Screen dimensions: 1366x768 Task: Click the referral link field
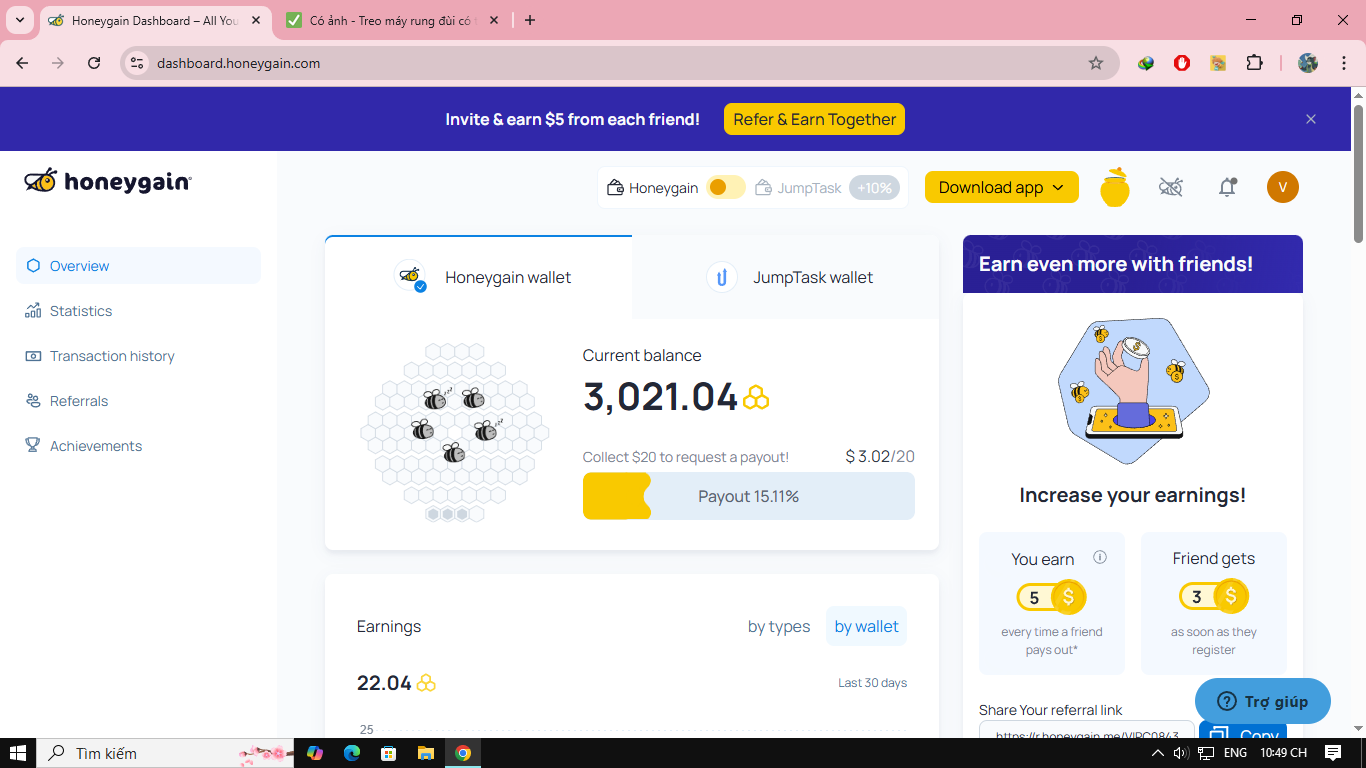pyautogui.click(x=1087, y=731)
